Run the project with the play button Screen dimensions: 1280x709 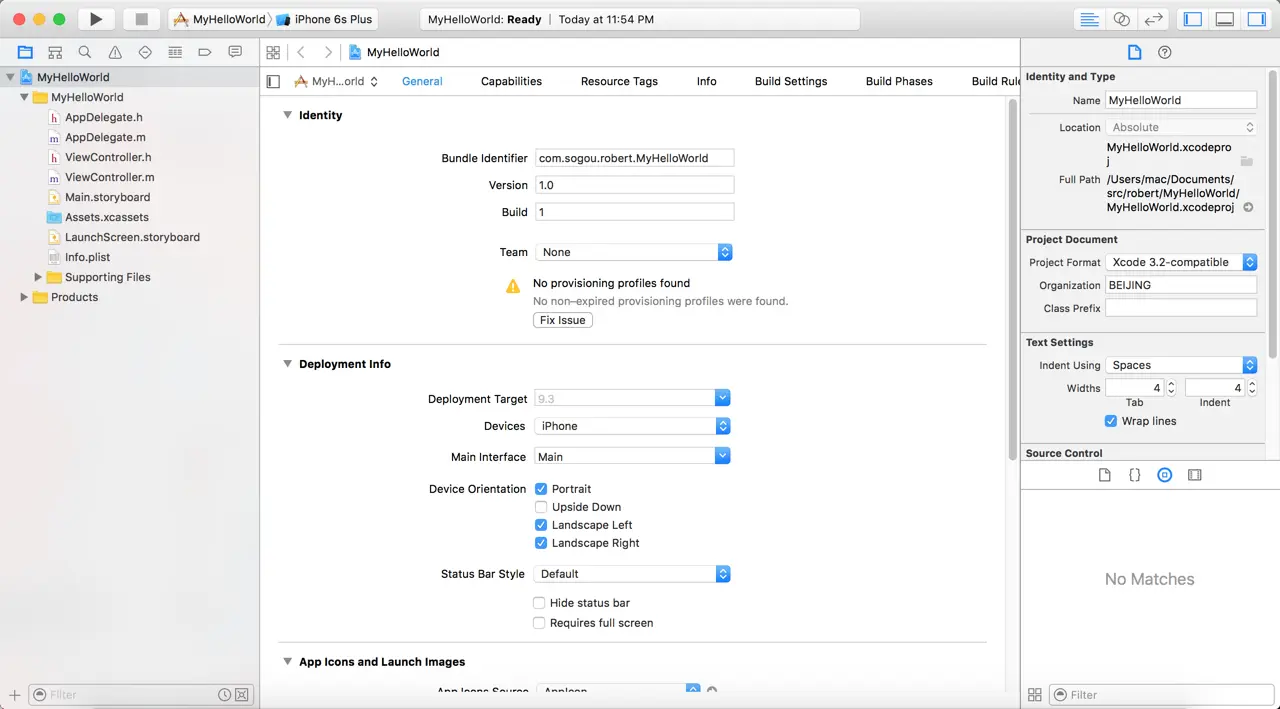95,19
